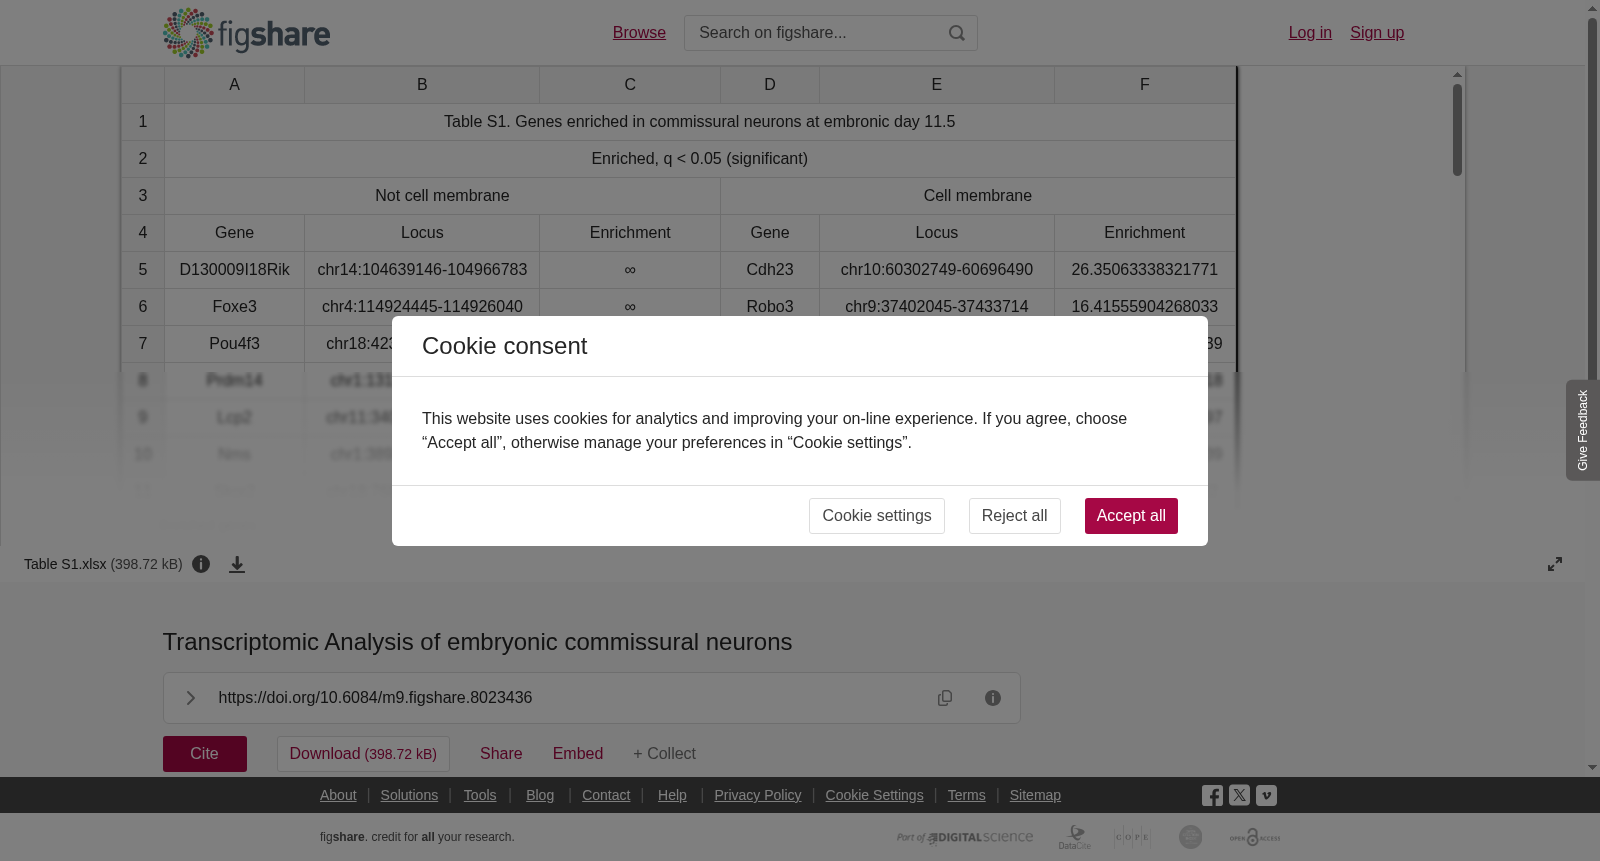Open file info icon next to Table S1.xlsx

201,564
